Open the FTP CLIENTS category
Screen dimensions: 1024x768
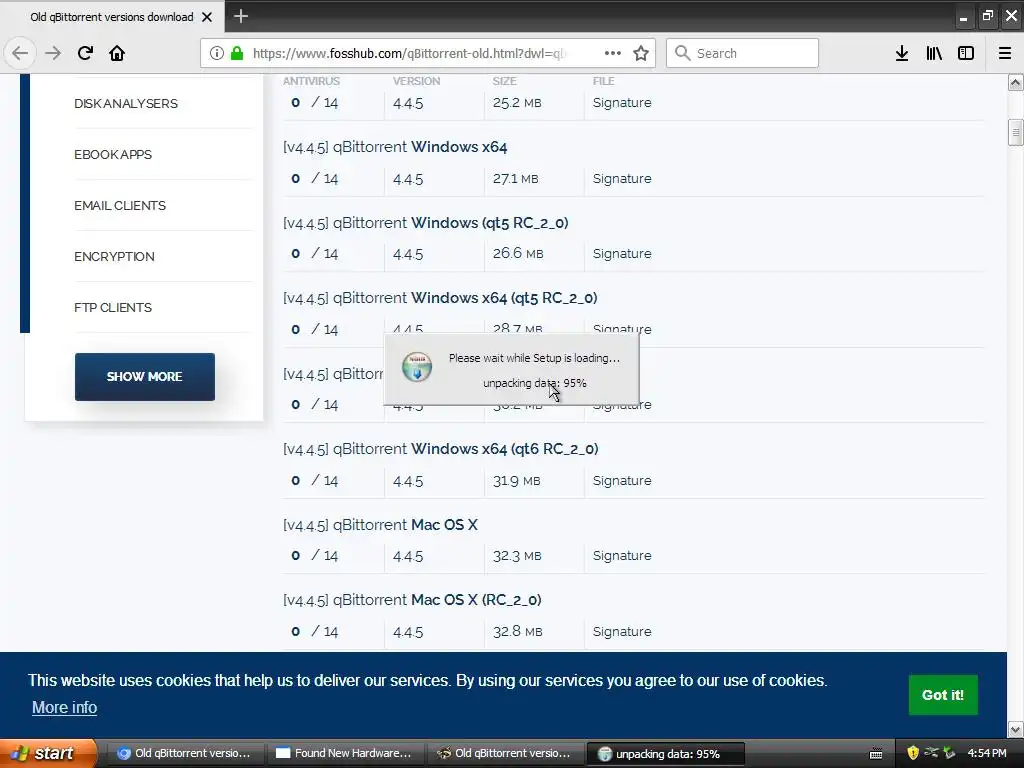pyautogui.click(x=112, y=307)
